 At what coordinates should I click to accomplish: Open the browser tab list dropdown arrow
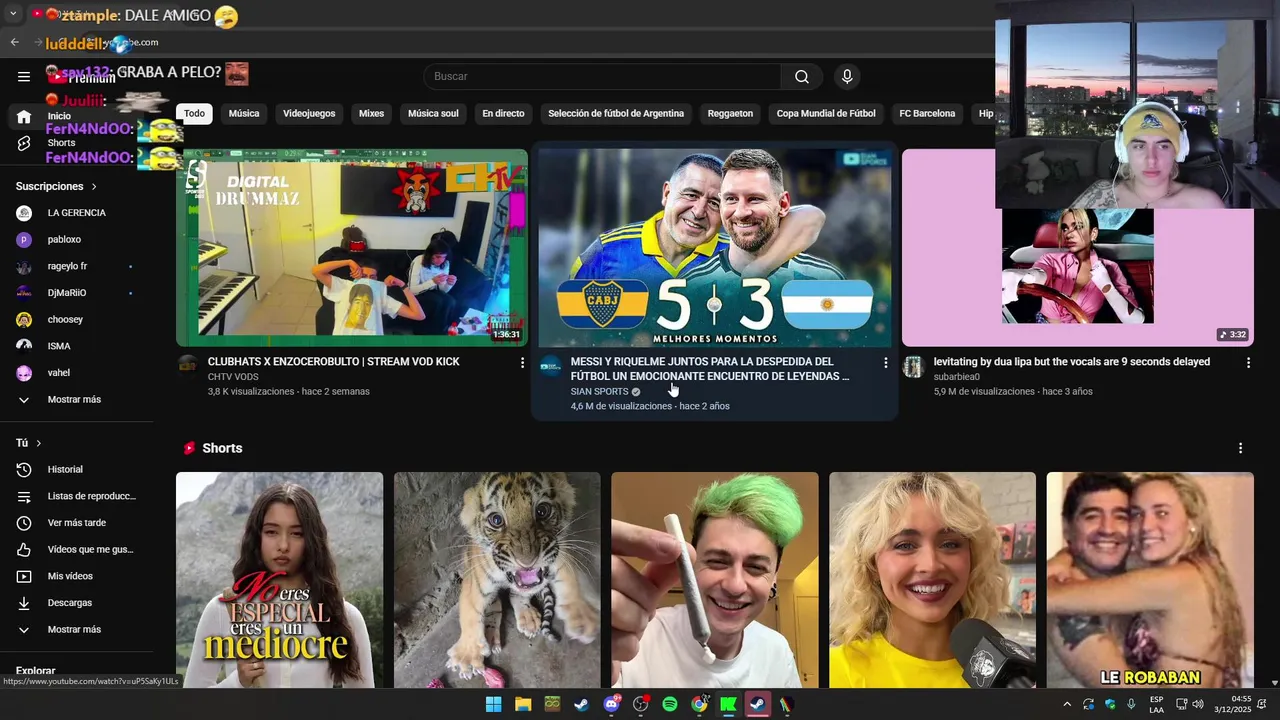click(x=13, y=14)
